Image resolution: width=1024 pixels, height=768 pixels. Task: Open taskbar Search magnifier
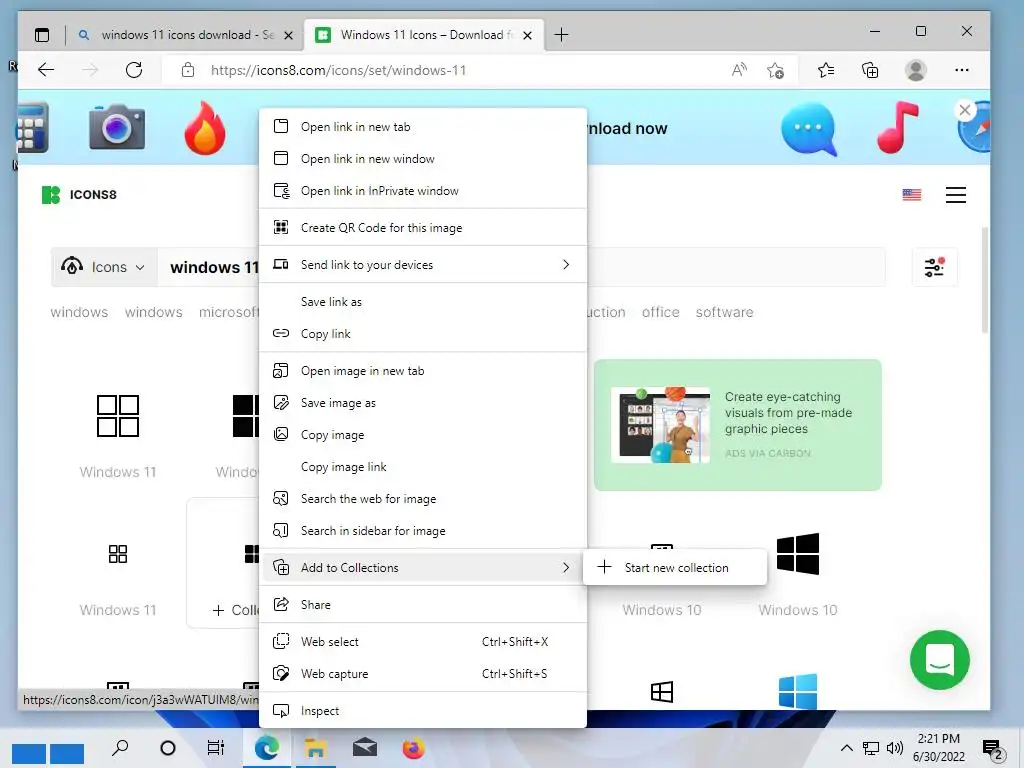tap(120, 747)
